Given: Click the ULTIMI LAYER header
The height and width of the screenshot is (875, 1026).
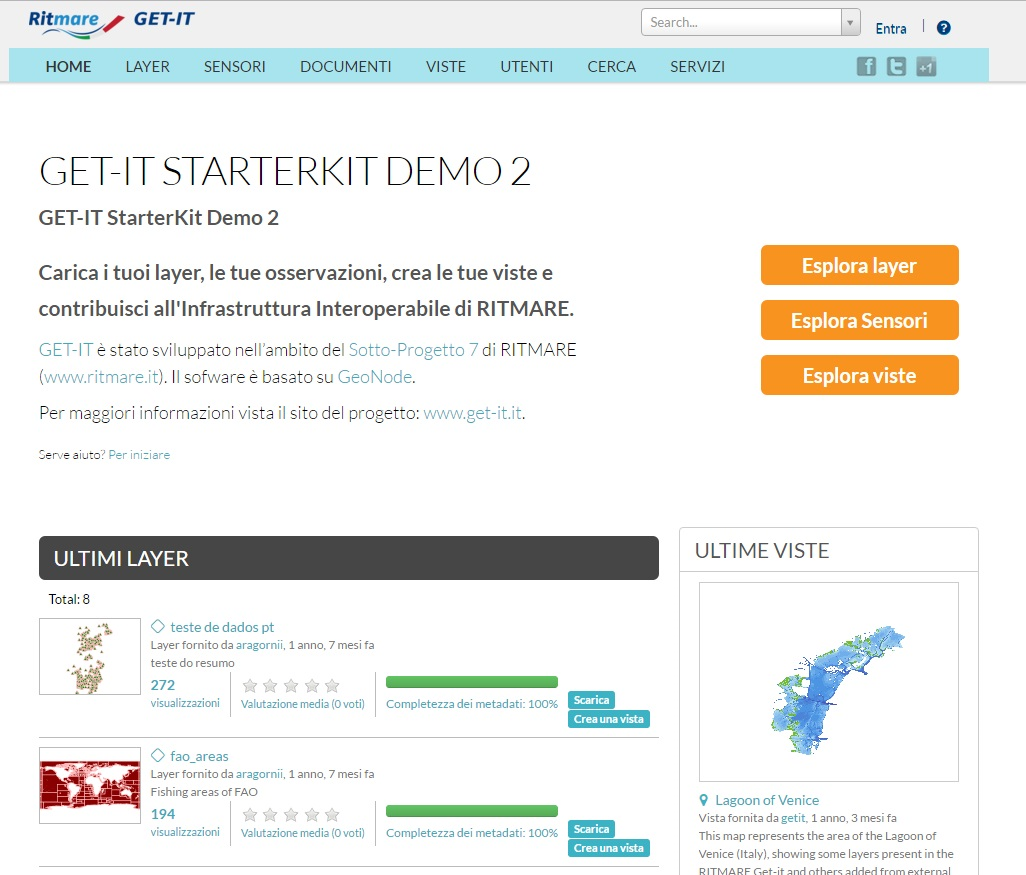Looking at the screenshot, I should pos(349,558).
